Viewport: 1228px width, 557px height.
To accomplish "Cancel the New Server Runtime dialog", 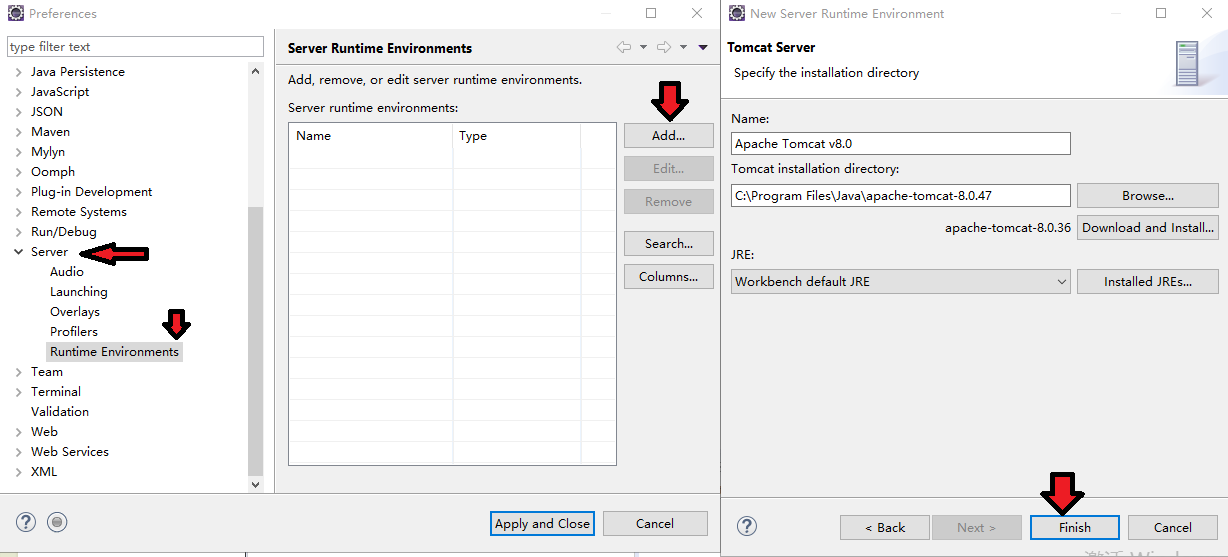I will click(1173, 527).
